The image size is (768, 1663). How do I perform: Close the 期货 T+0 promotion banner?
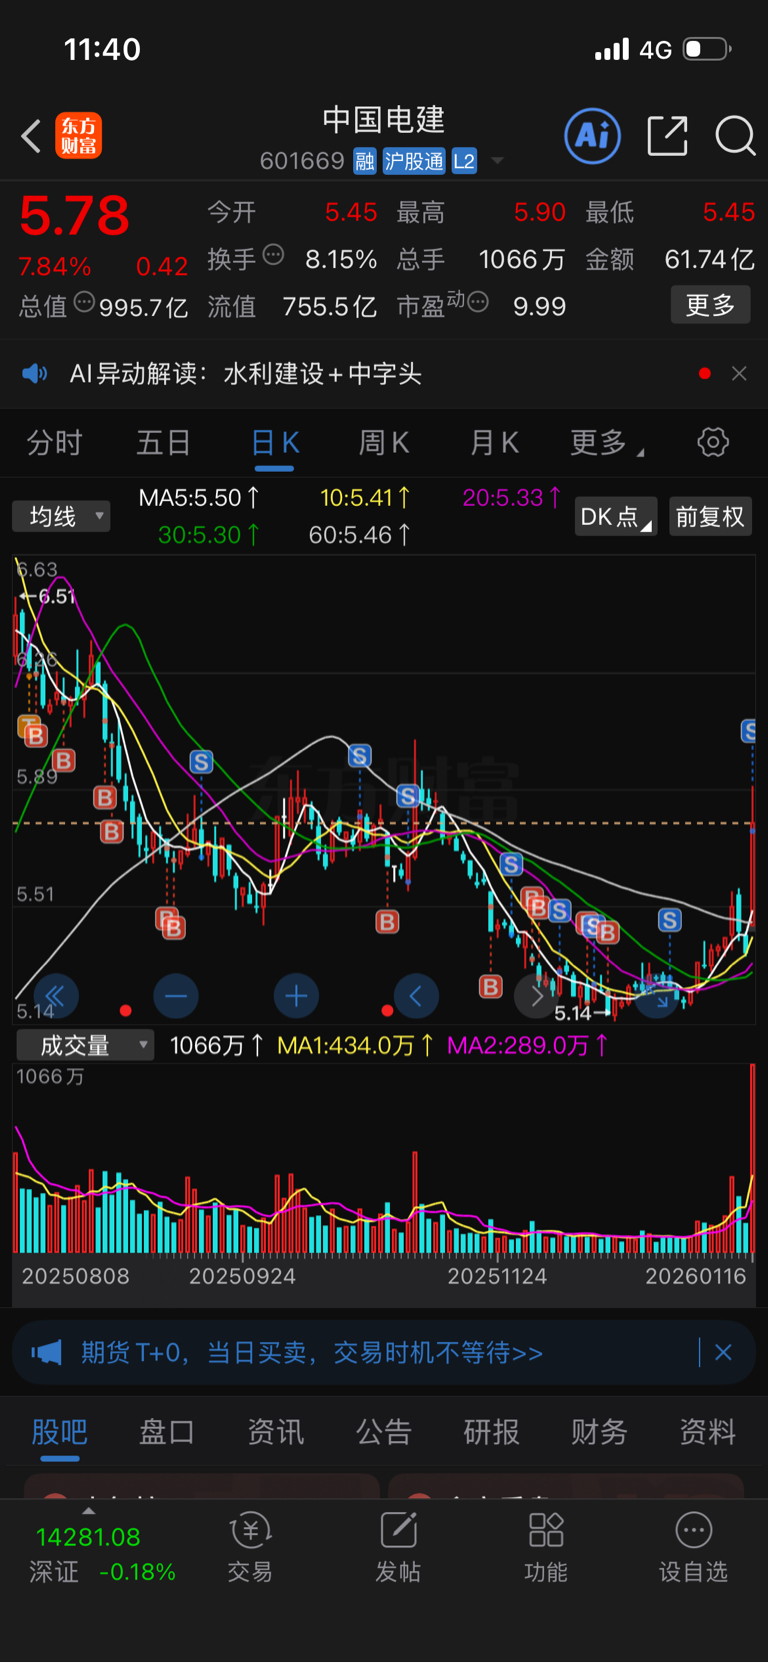[723, 1353]
